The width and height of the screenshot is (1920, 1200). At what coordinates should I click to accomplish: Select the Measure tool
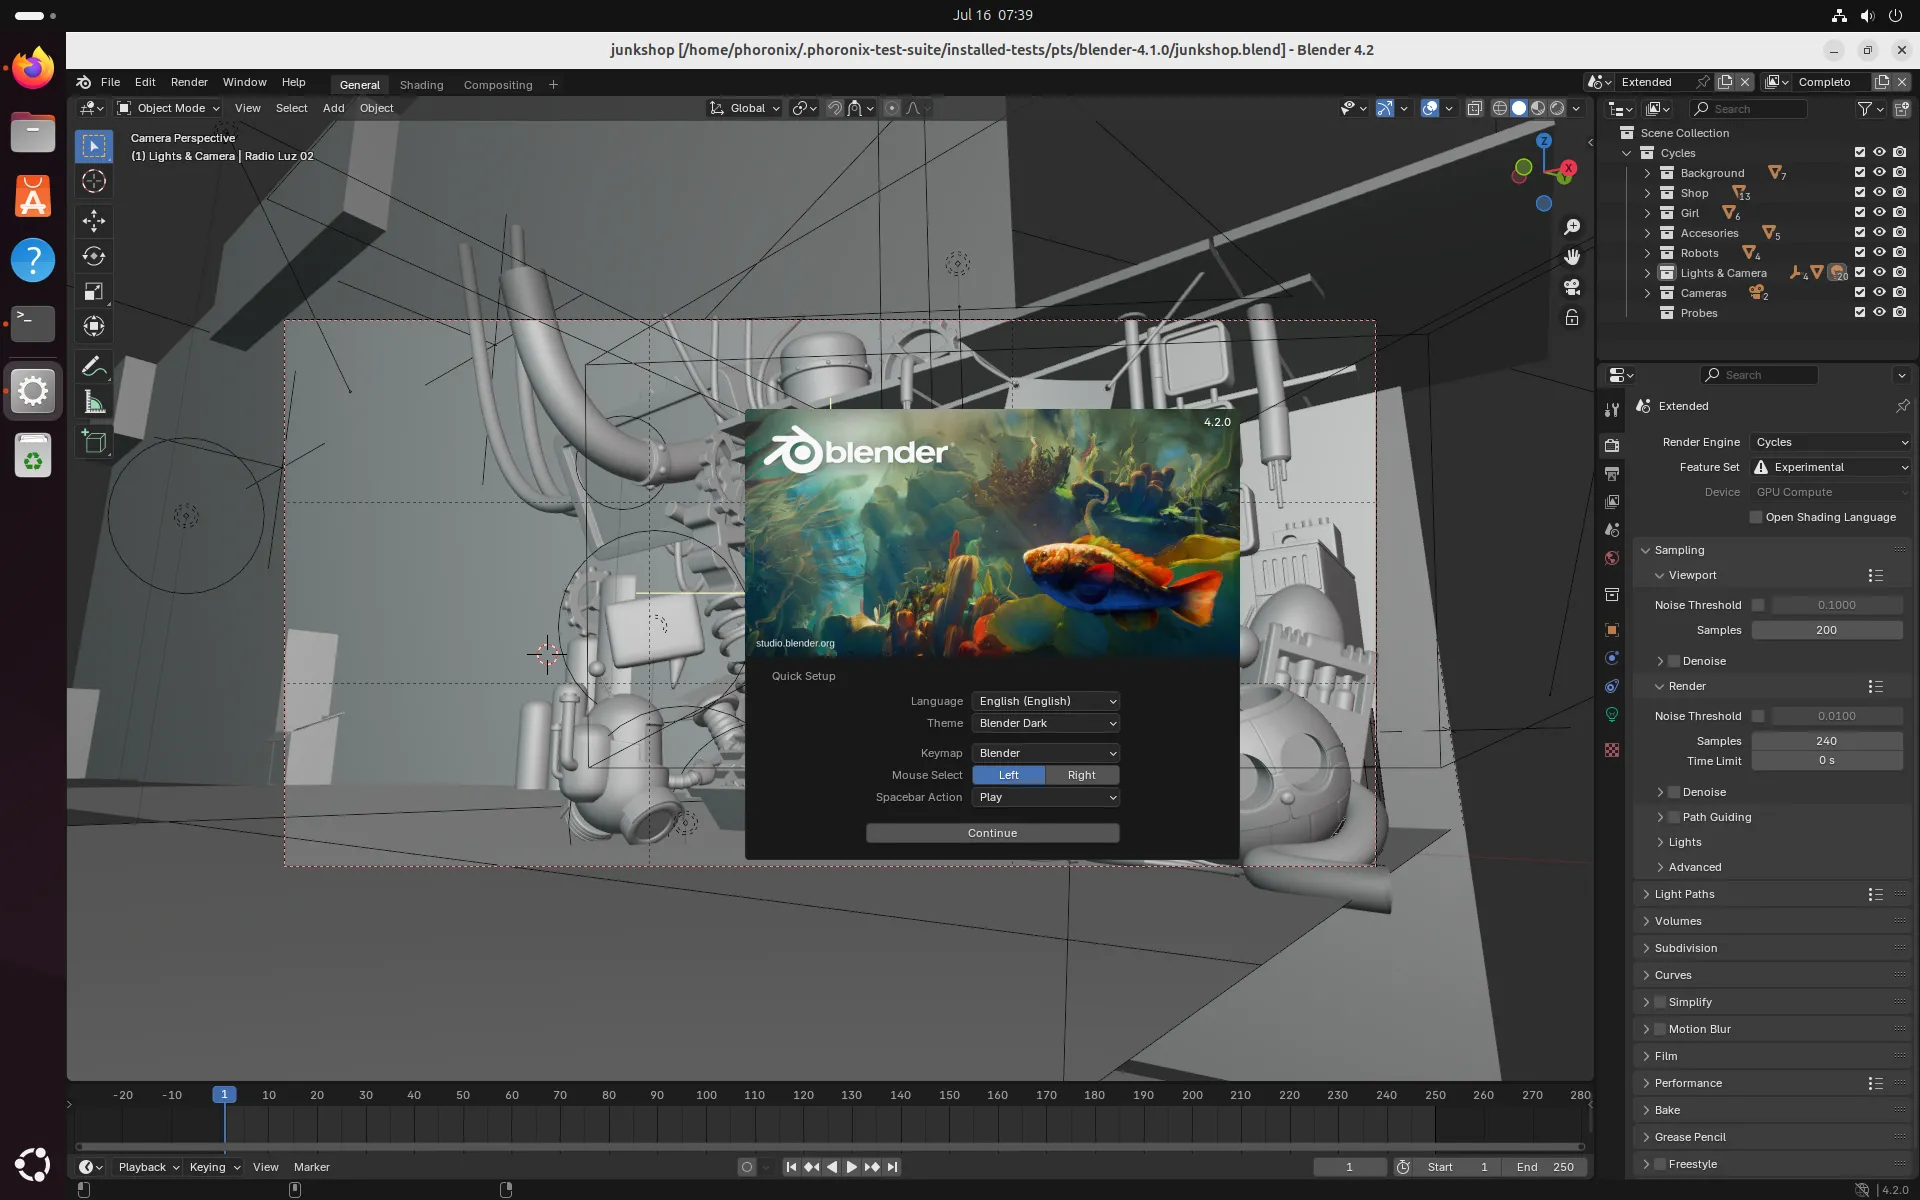click(x=94, y=402)
